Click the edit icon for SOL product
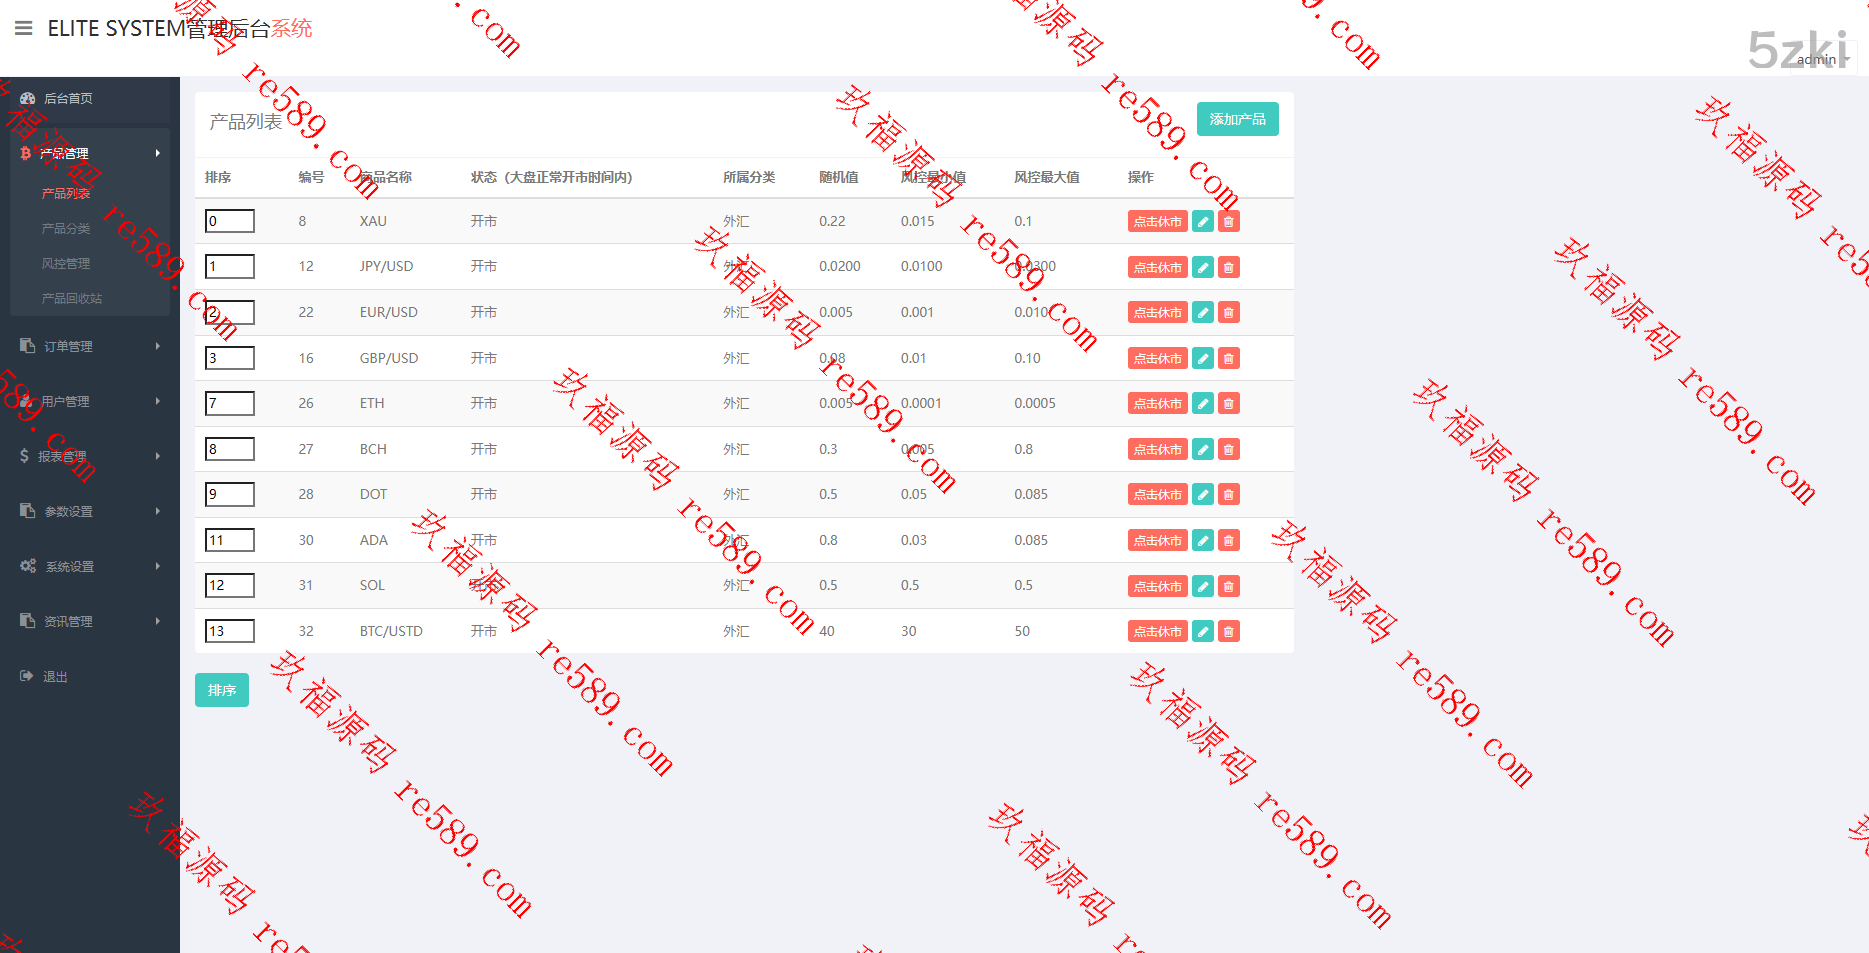The image size is (1869, 953). click(1203, 586)
